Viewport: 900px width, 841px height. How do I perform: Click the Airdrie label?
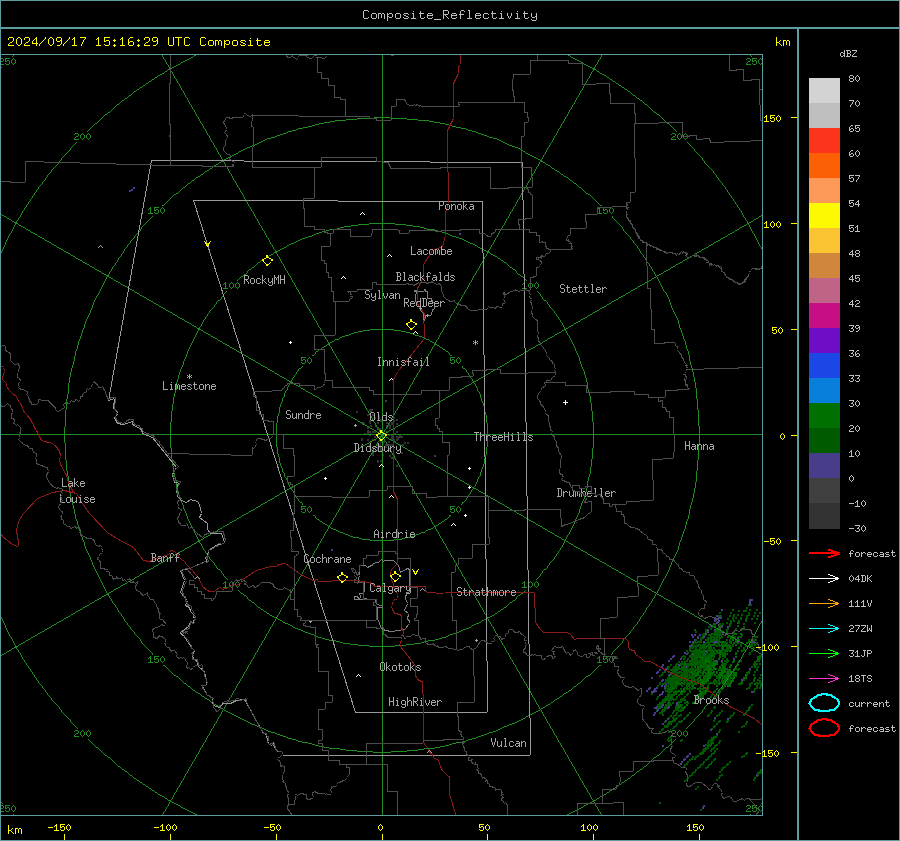(x=394, y=534)
